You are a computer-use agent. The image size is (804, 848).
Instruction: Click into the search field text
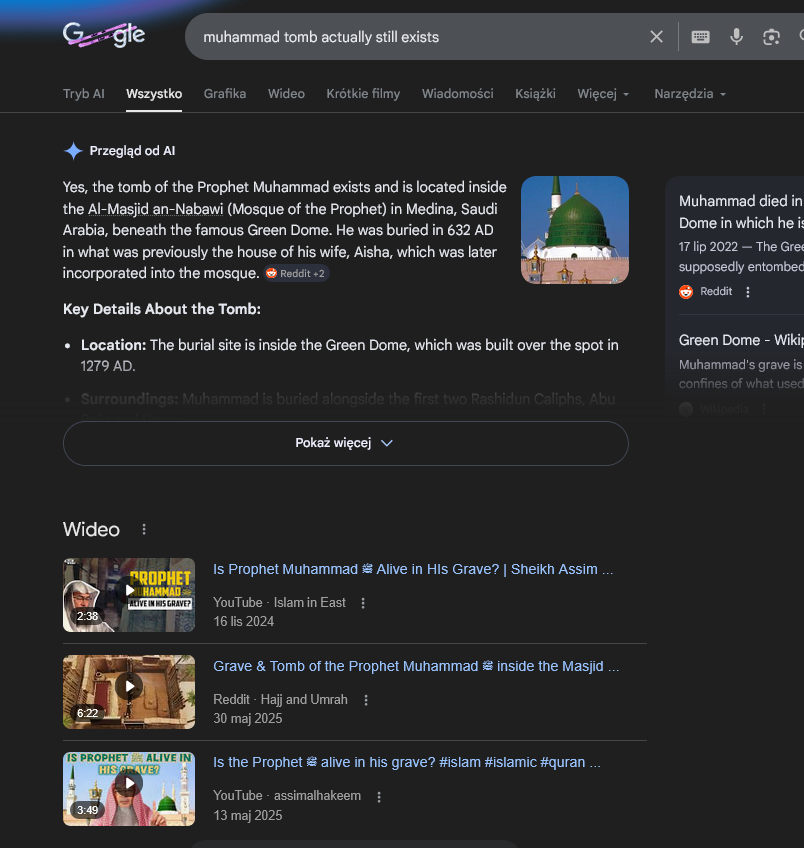tap(321, 37)
